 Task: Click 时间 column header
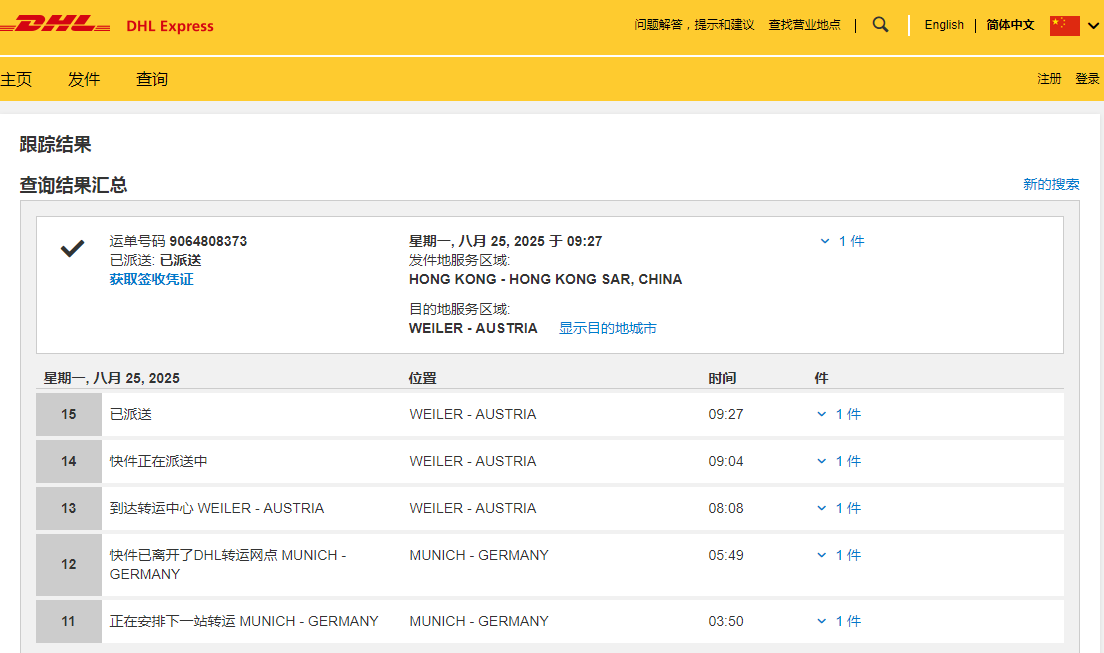click(x=722, y=378)
